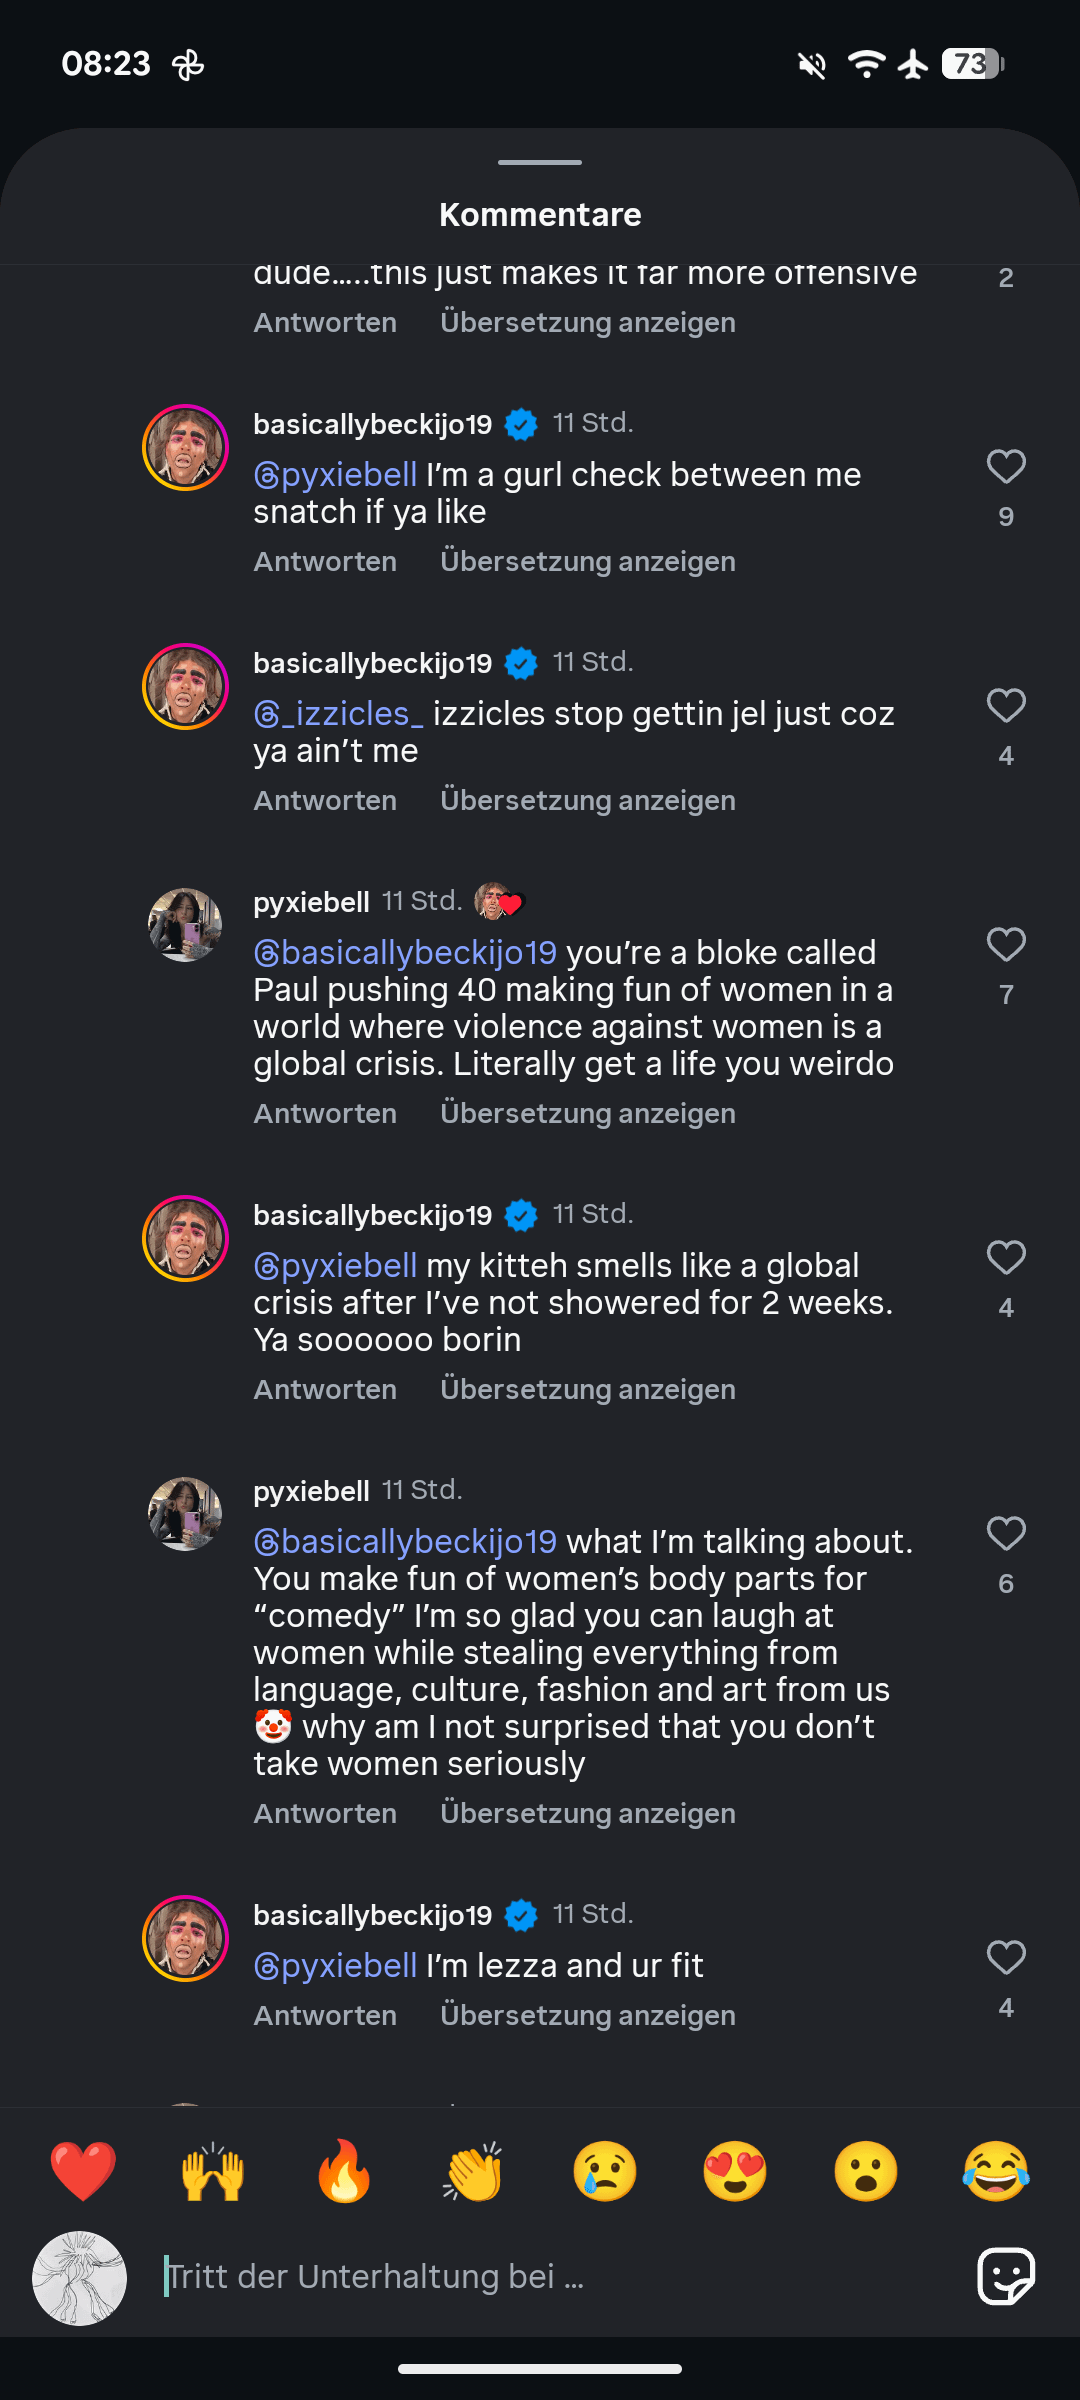
Task: Open the @_izzicles_ mention link
Action: (x=339, y=714)
